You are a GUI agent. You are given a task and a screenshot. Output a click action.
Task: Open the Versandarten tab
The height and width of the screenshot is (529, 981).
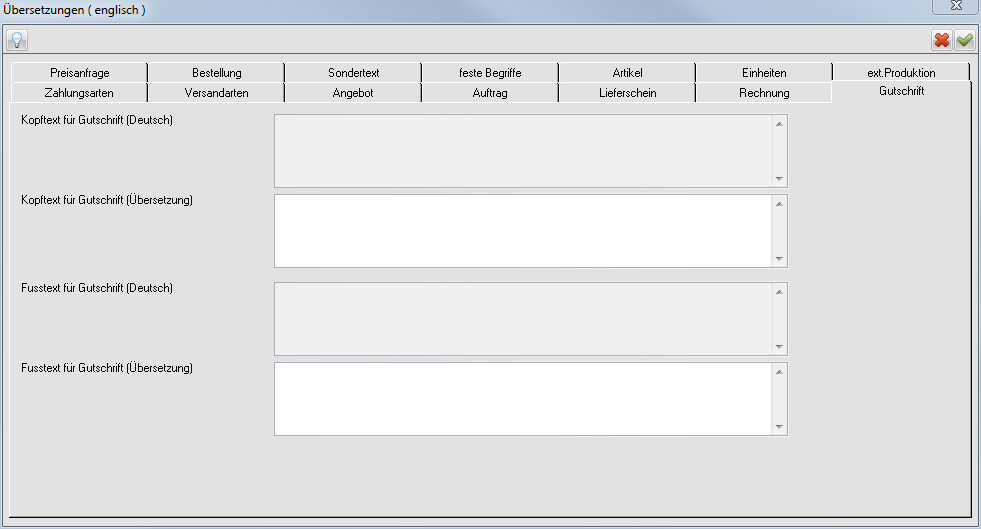[x=216, y=93]
